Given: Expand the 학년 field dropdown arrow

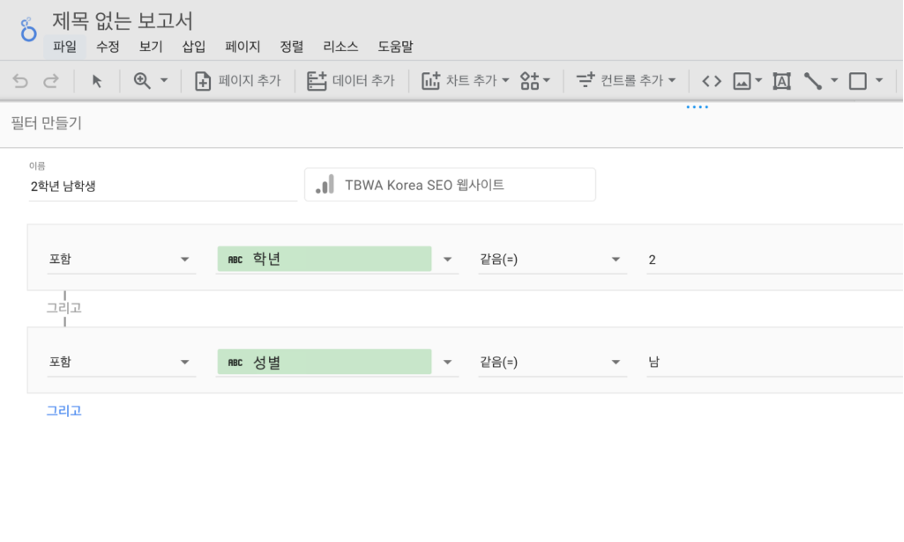Looking at the screenshot, I should (447, 259).
